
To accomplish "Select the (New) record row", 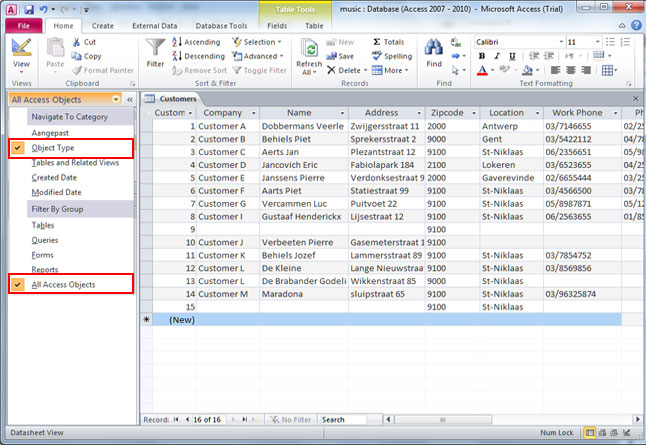I will pyautogui.click(x=381, y=320).
